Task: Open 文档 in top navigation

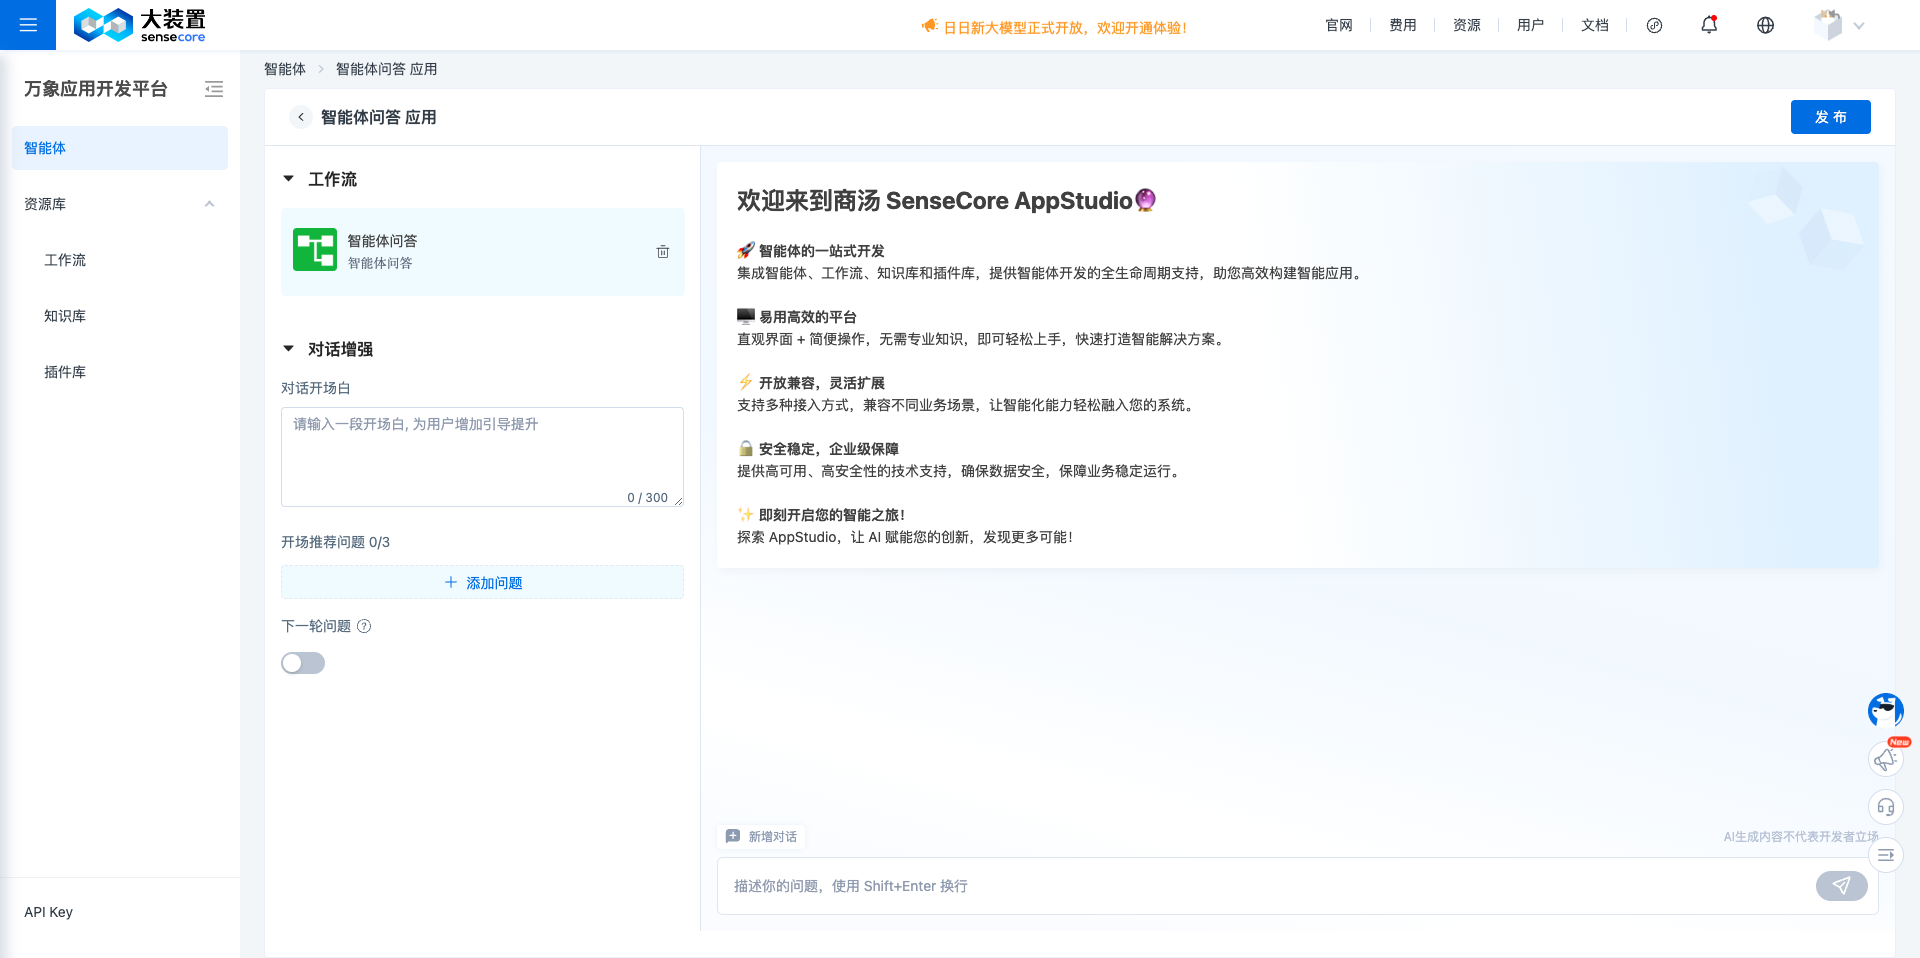Action: click(1595, 25)
